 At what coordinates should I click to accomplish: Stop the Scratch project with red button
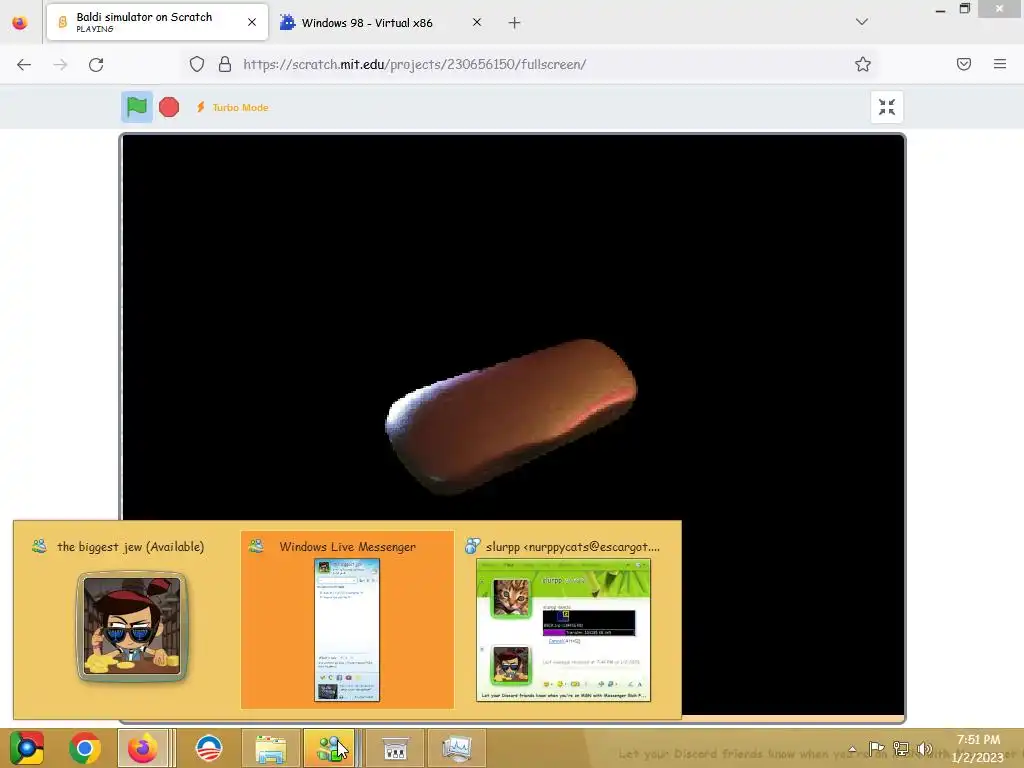click(169, 106)
